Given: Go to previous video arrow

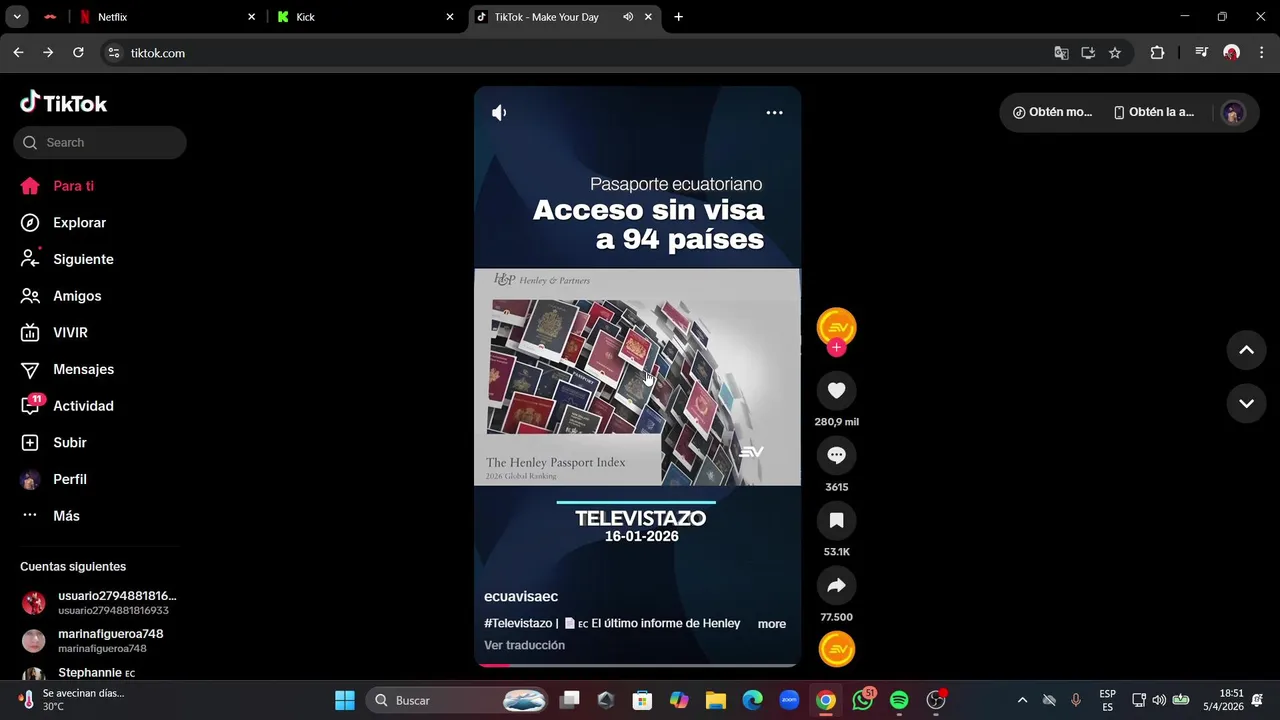Looking at the screenshot, I should [1246, 350].
